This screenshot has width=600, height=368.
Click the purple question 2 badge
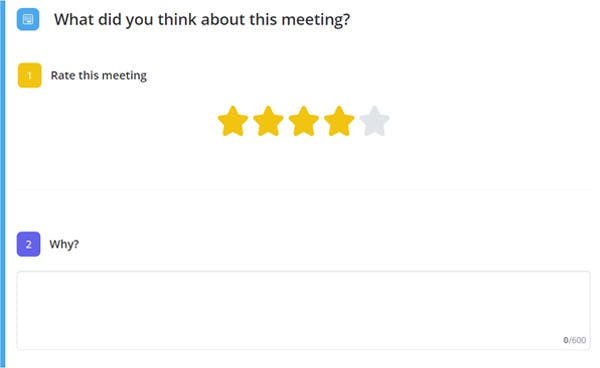[29, 244]
